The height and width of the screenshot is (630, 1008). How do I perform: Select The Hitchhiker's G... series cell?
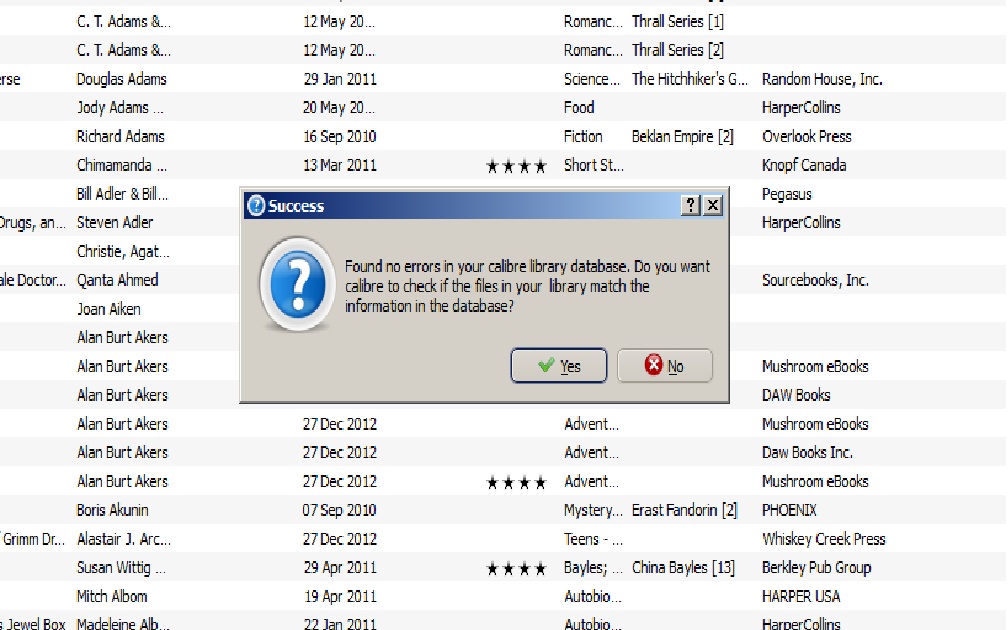[x=690, y=79]
